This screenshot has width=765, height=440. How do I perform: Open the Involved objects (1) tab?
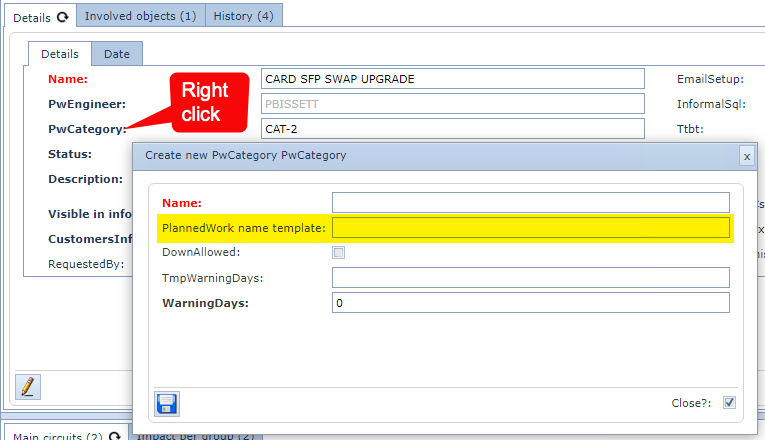click(140, 16)
